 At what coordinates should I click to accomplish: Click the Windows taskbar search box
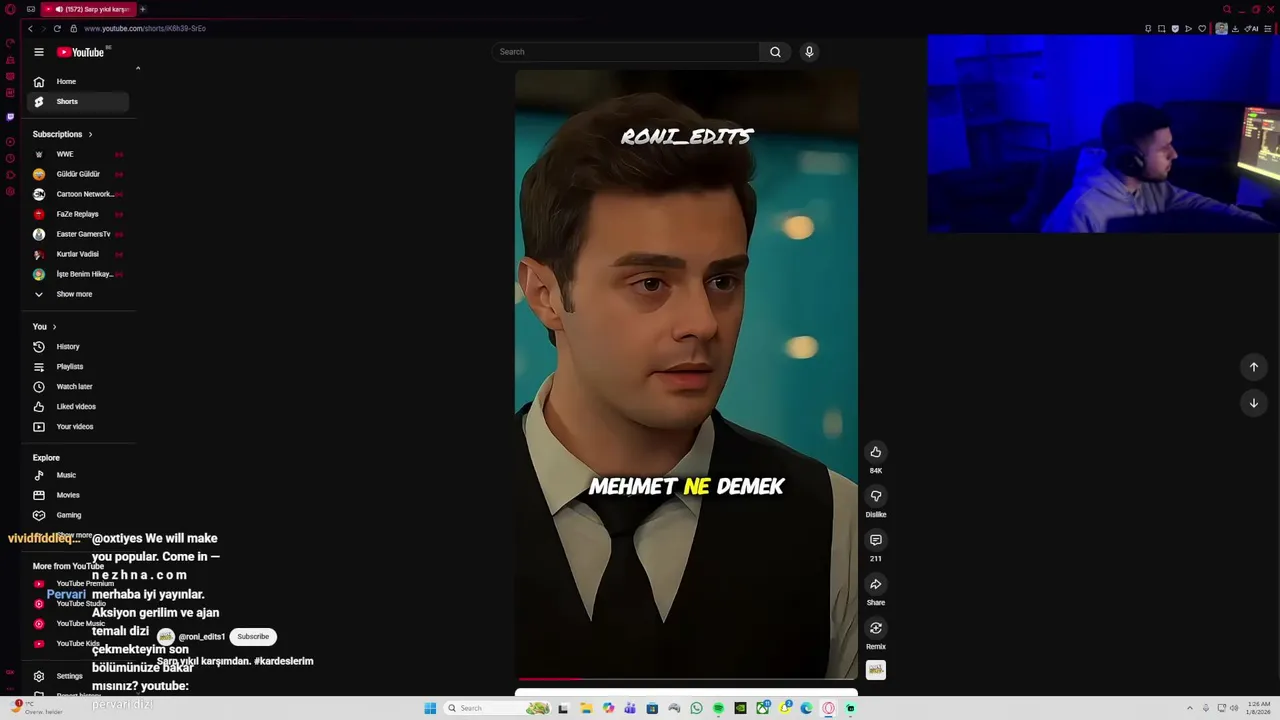pyautogui.click(x=495, y=708)
